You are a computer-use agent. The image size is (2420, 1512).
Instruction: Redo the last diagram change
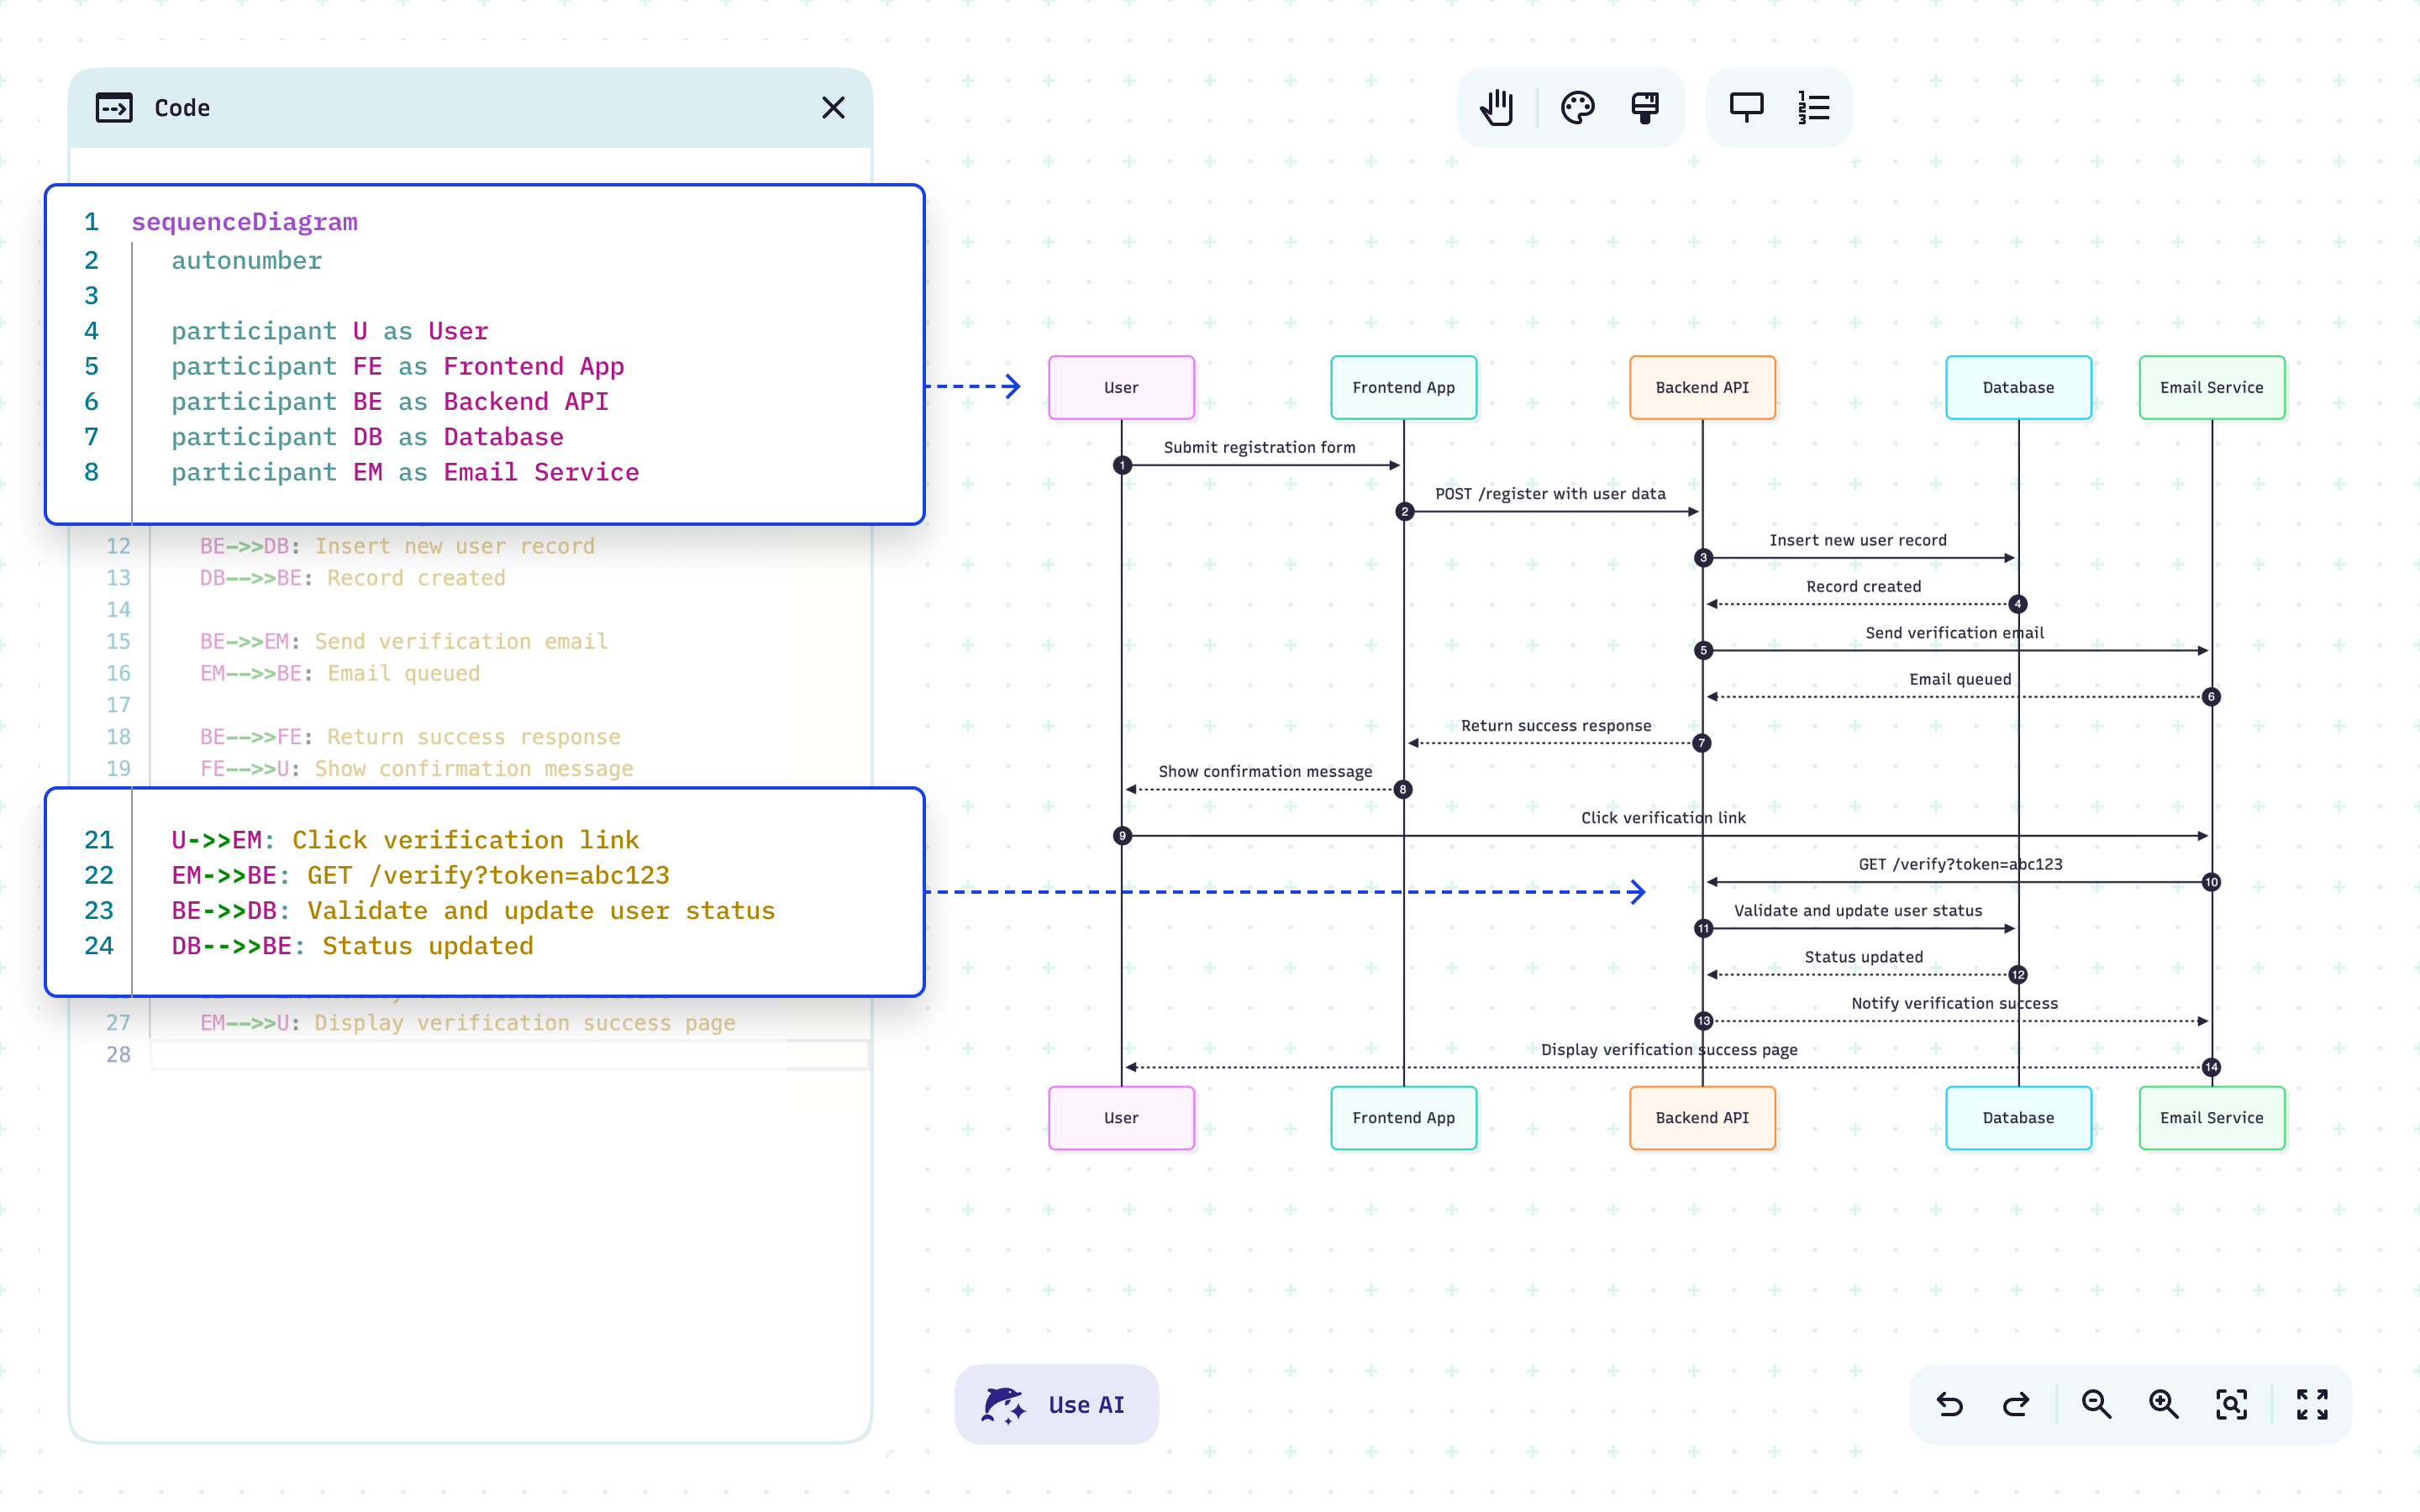(x=2016, y=1404)
